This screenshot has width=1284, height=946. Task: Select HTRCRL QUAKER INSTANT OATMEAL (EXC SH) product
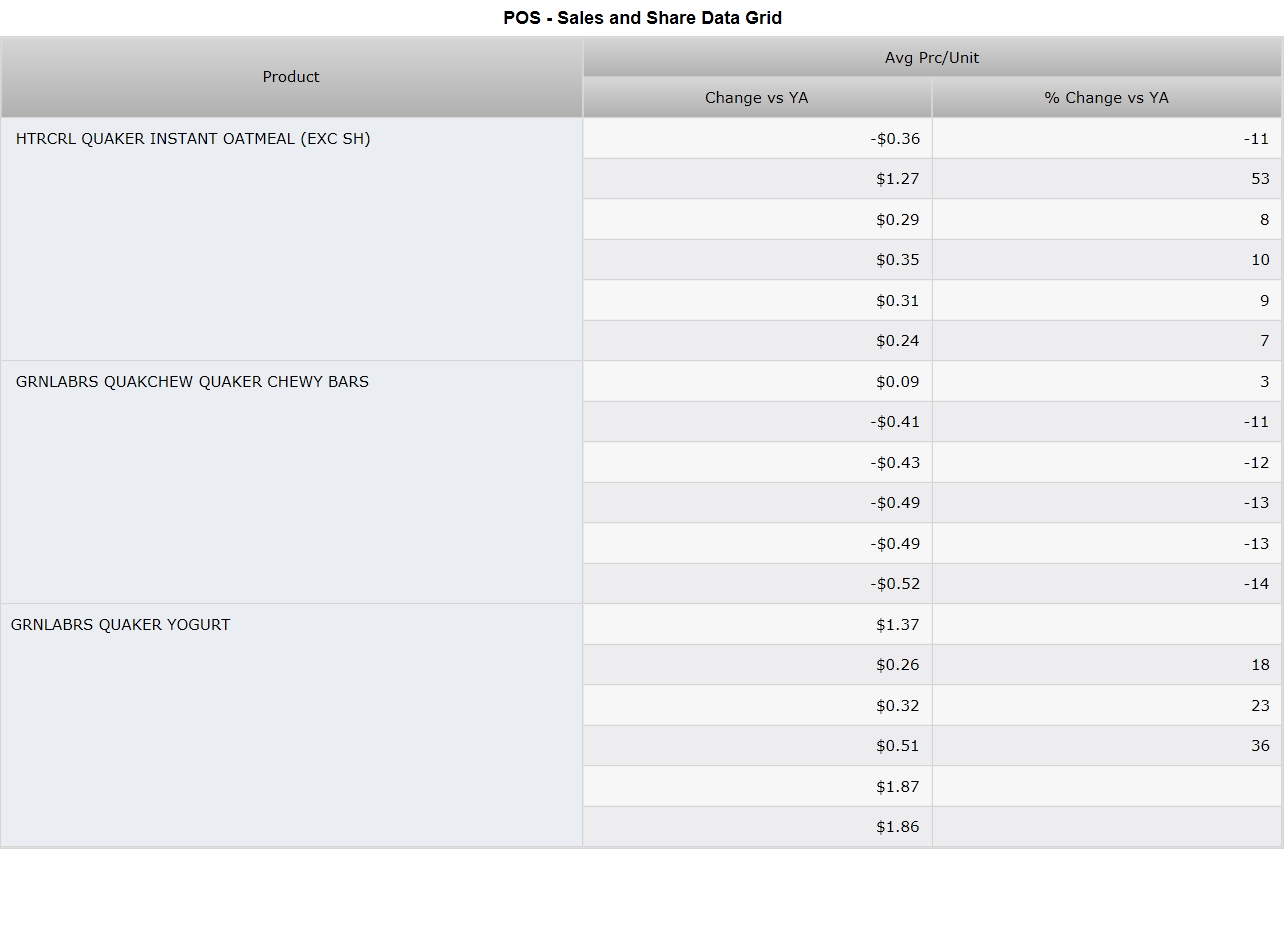click(x=292, y=239)
